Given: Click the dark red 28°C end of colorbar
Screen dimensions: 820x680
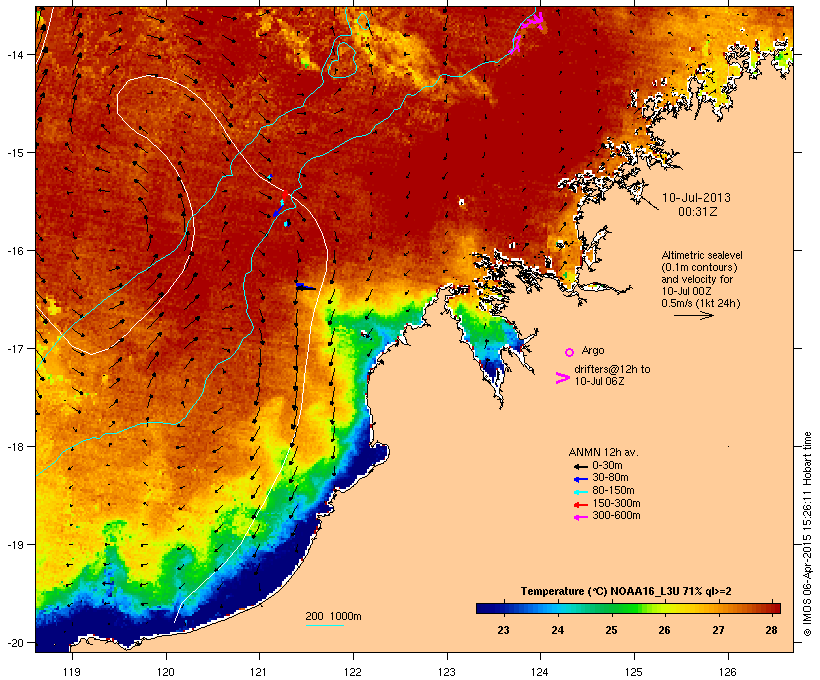Looking at the screenshot, I should pyautogui.click(x=775, y=608).
